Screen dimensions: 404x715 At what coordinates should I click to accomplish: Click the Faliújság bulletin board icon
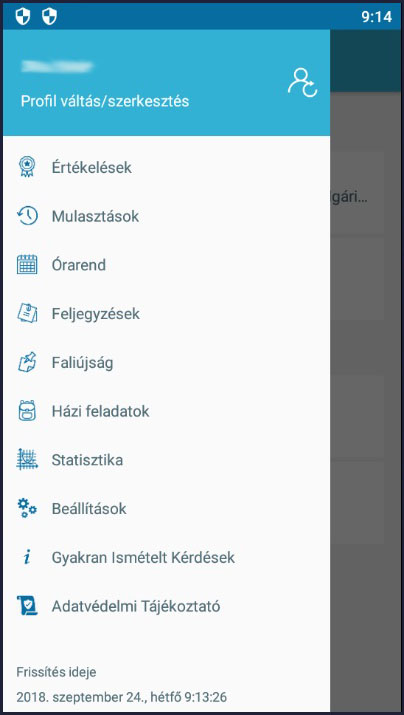point(27,362)
